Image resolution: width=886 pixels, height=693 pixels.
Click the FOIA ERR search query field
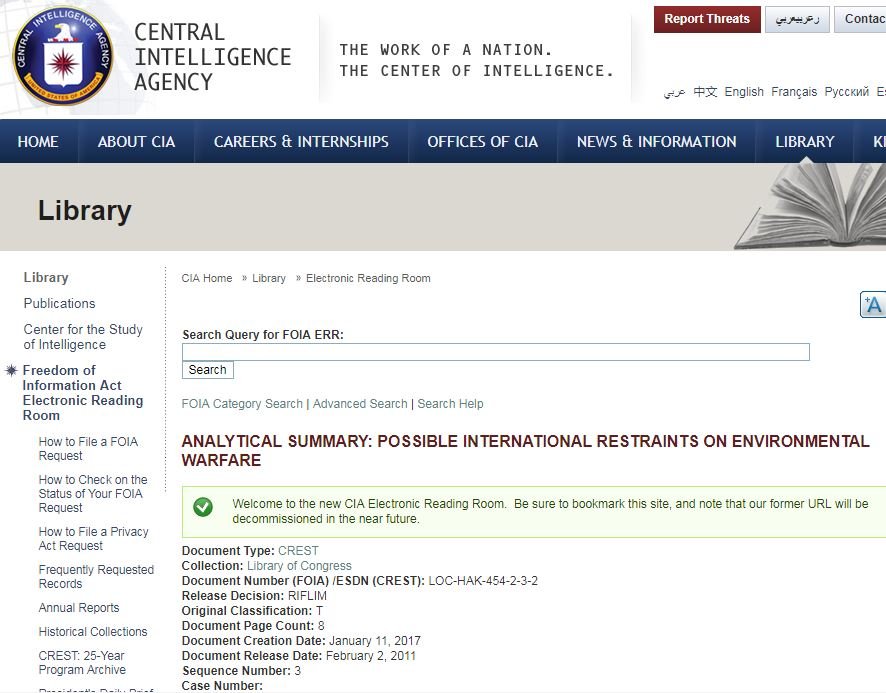tap(495, 352)
